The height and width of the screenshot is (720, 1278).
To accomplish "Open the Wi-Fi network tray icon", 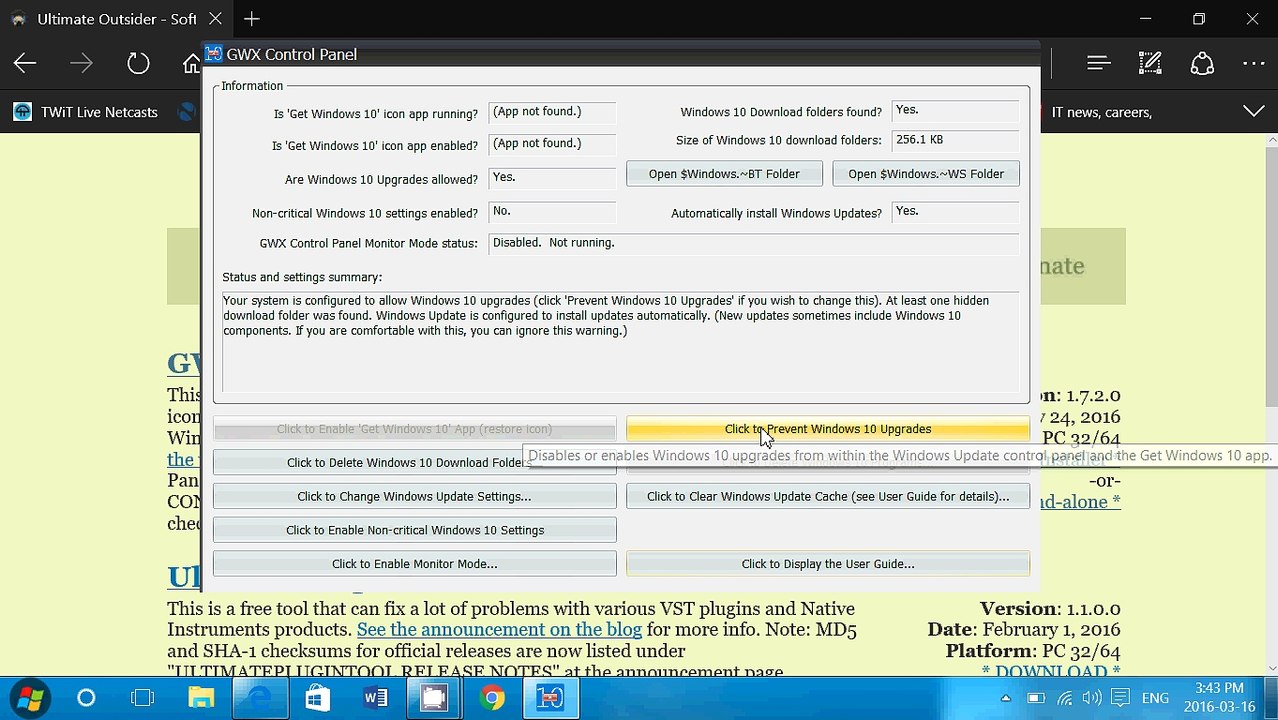I will (x=1065, y=698).
